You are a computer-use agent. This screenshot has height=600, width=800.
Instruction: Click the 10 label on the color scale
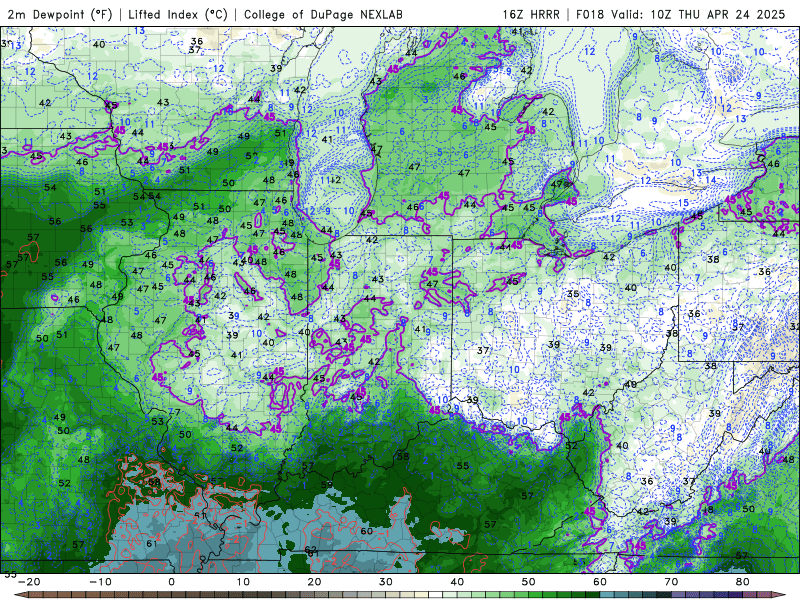[x=243, y=582]
